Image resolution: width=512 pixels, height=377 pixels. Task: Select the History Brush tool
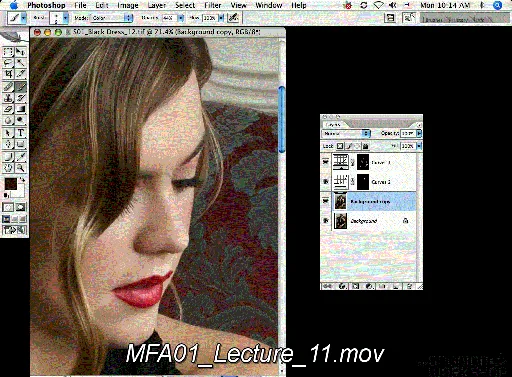point(20,98)
